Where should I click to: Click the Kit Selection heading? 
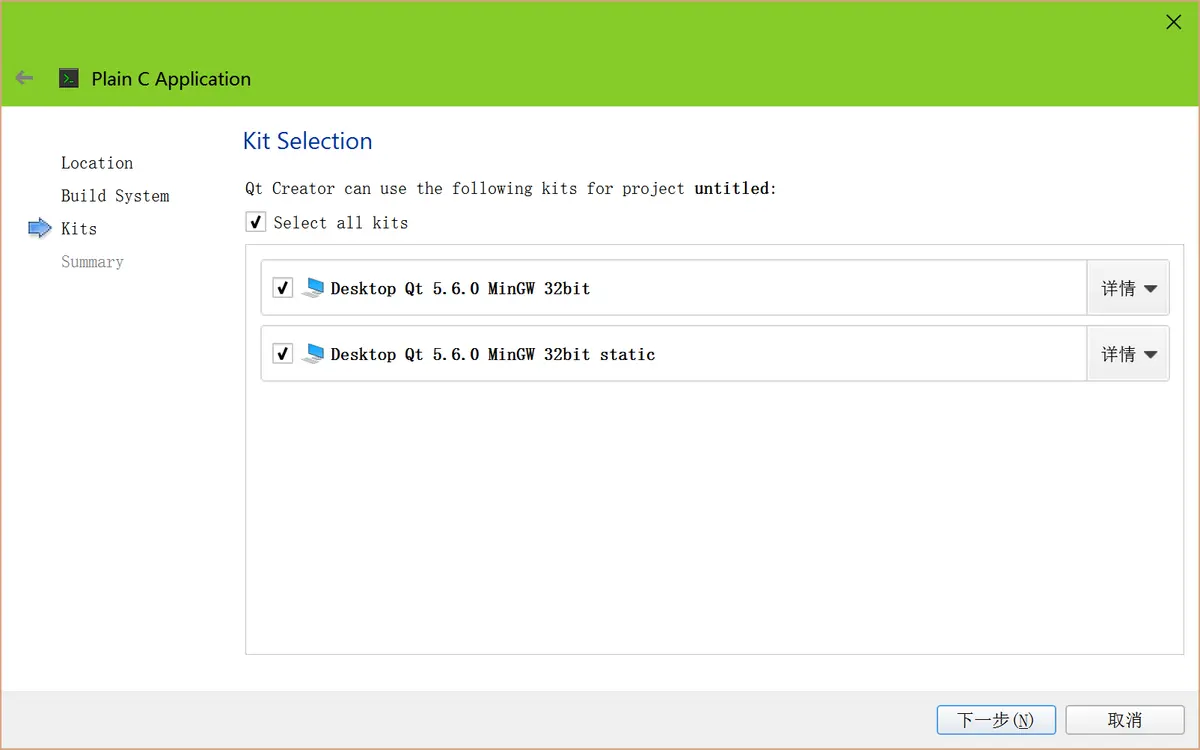click(308, 141)
